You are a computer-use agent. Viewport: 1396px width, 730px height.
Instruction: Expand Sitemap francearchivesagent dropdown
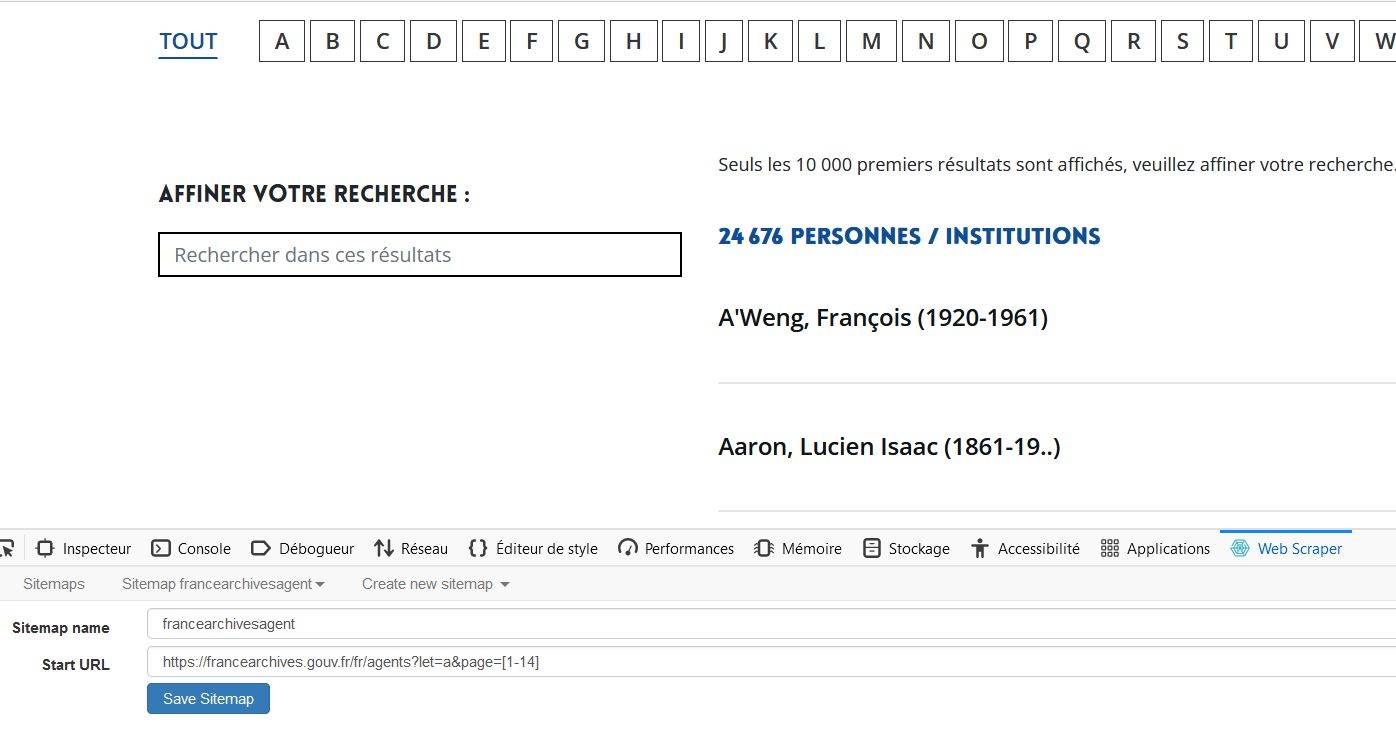click(224, 584)
